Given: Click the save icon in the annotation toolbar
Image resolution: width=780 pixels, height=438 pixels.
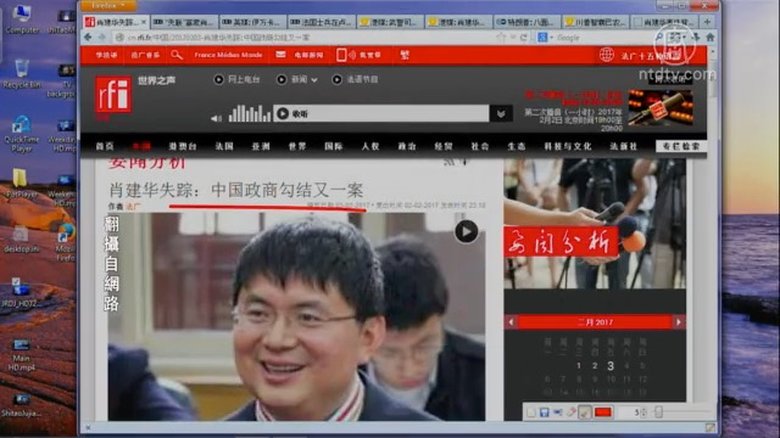Looking at the screenshot, I should click(x=544, y=412).
